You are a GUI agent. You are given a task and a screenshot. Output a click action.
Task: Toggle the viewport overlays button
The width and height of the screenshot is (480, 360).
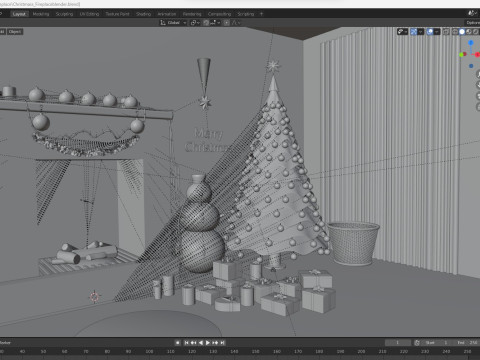click(x=430, y=32)
